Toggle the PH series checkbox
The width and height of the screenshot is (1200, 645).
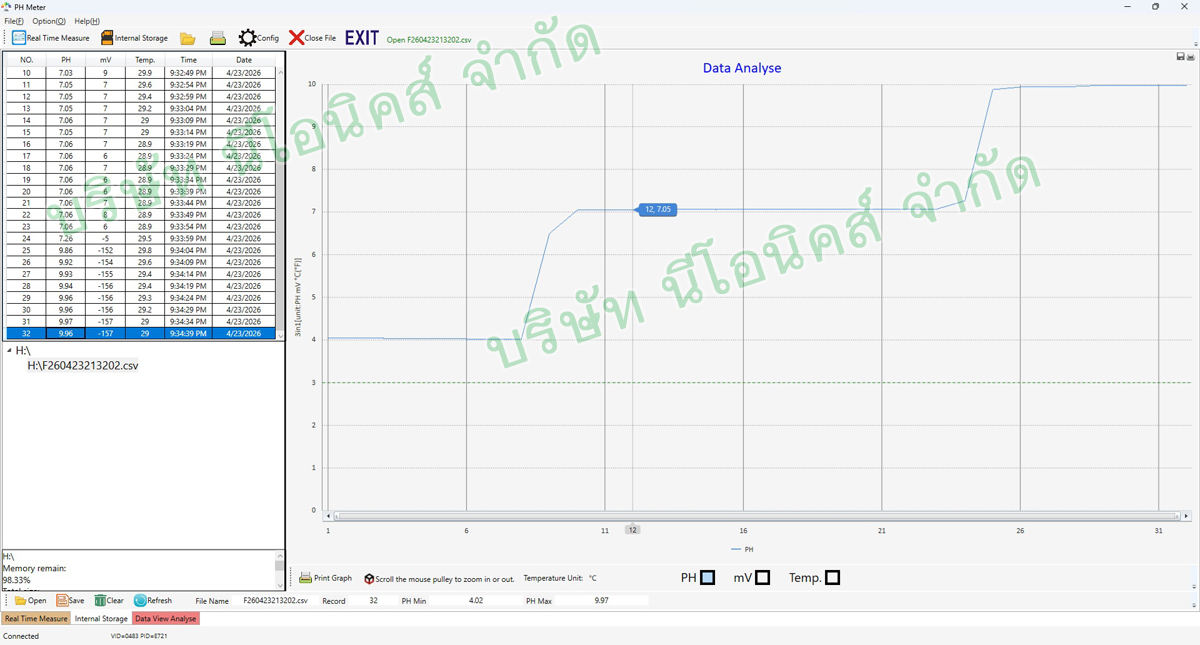(x=707, y=578)
